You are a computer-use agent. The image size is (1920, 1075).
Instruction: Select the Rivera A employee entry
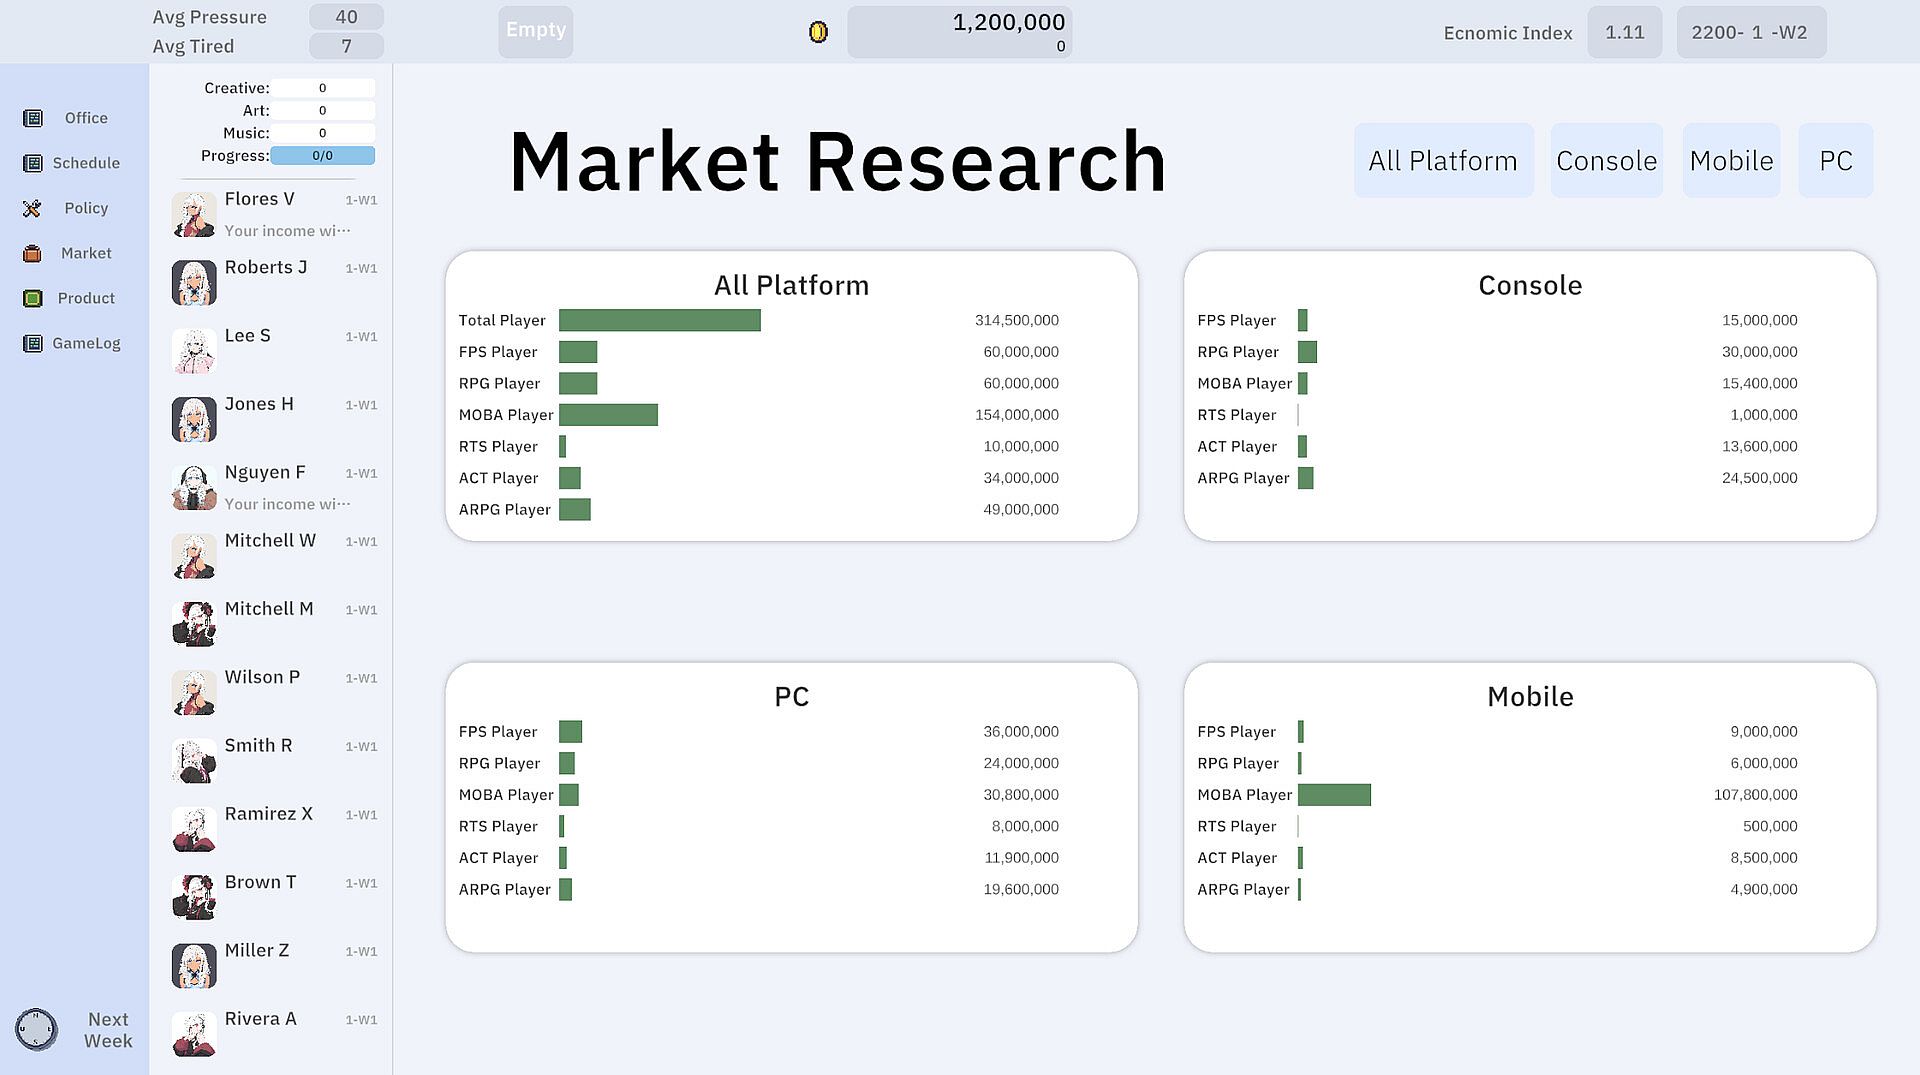point(274,1033)
